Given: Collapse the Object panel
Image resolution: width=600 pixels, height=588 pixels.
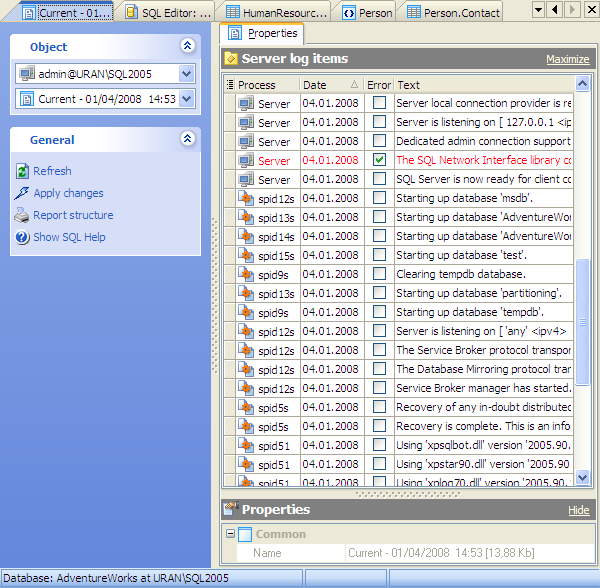Looking at the screenshot, I should pyautogui.click(x=187, y=46).
